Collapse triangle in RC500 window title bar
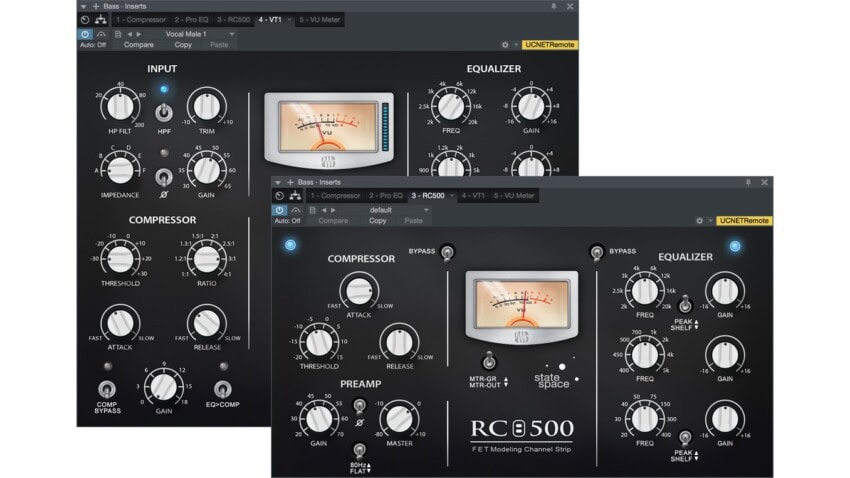Image resolution: width=850 pixels, height=478 pixels. (278, 183)
